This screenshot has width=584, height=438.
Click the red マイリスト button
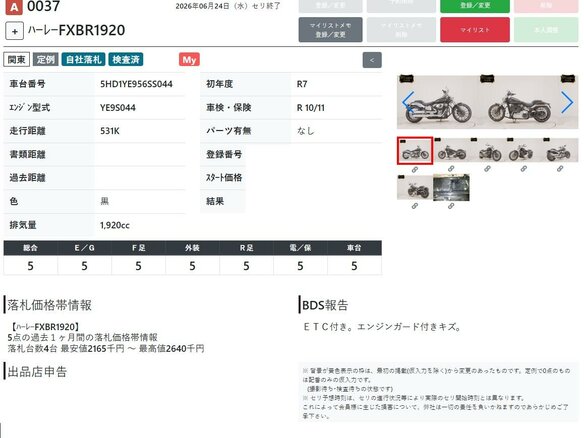475,30
